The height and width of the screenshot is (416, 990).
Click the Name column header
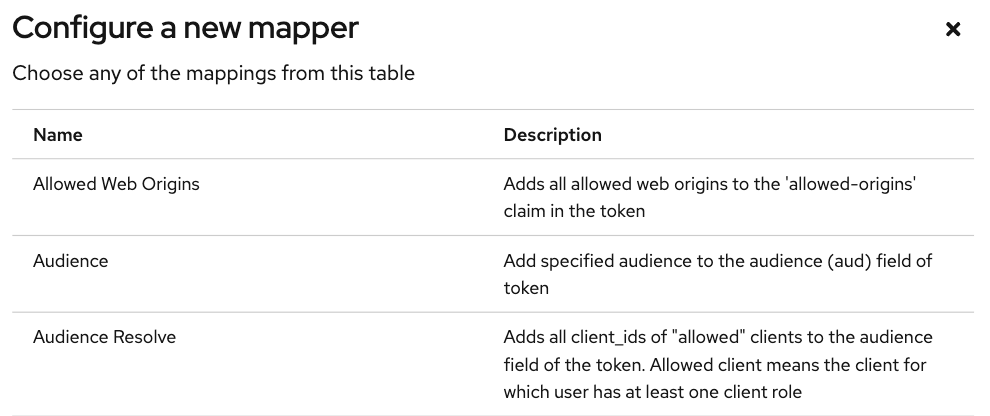coord(57,135)
